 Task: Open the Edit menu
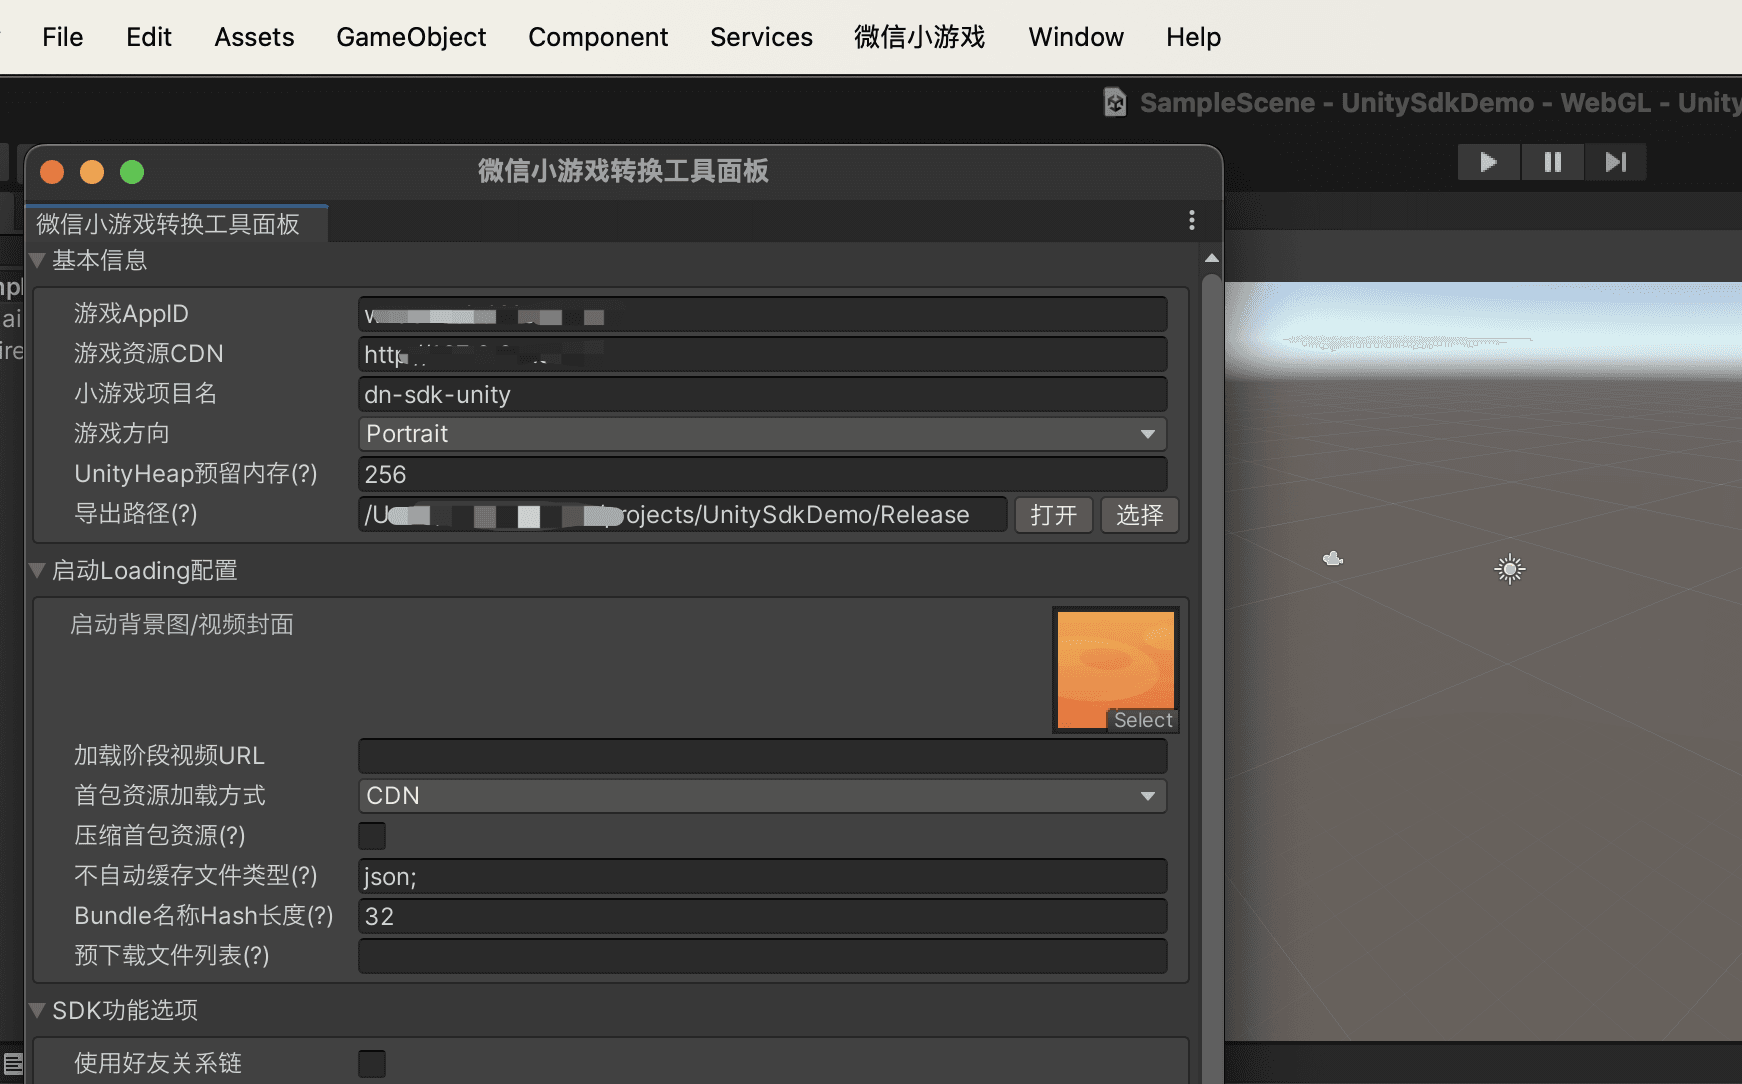149,37
